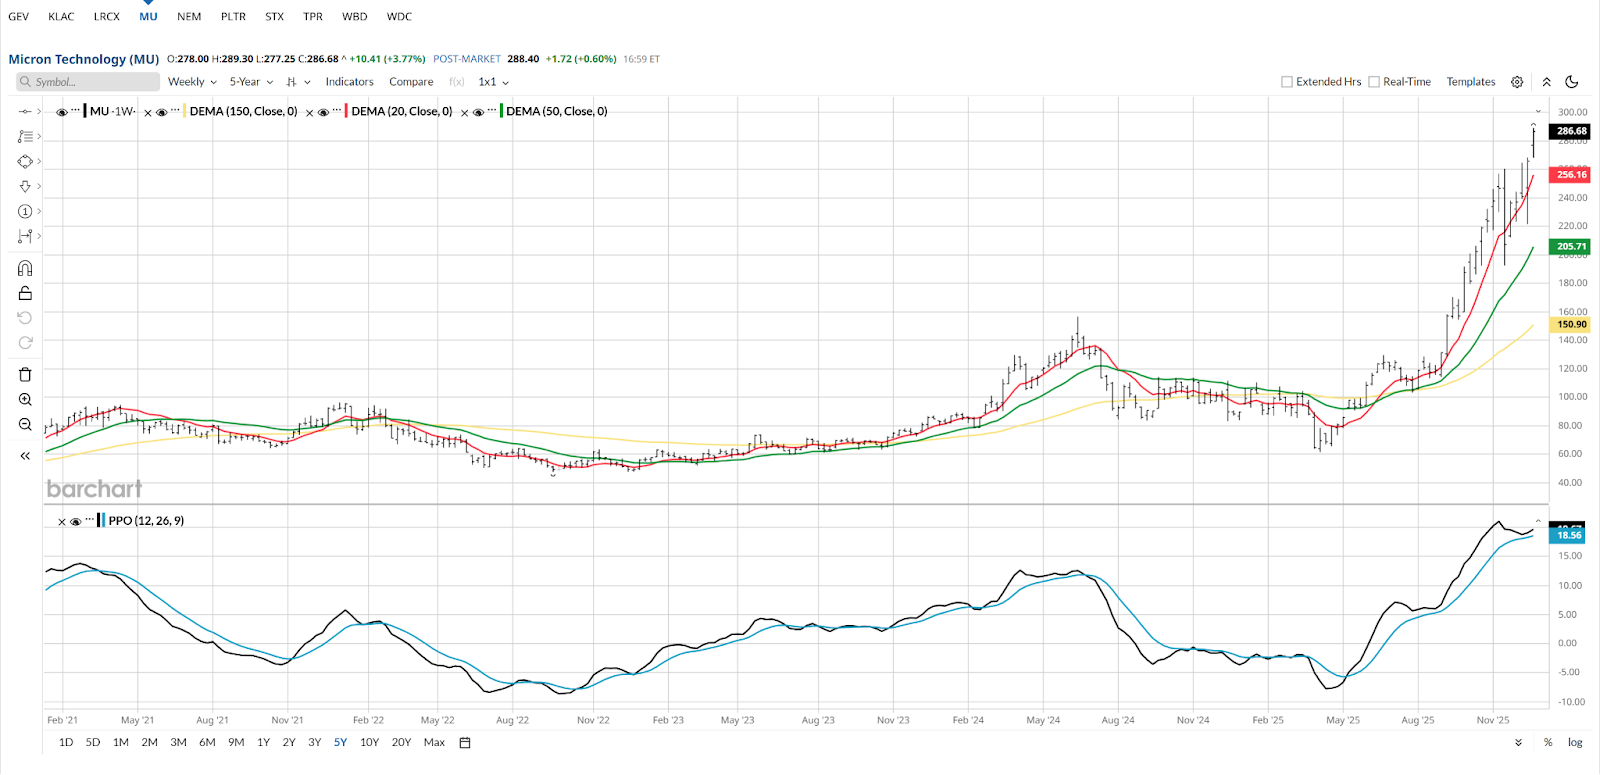
Task: Toggle the magnet snap tool
Action: point(25,268)
